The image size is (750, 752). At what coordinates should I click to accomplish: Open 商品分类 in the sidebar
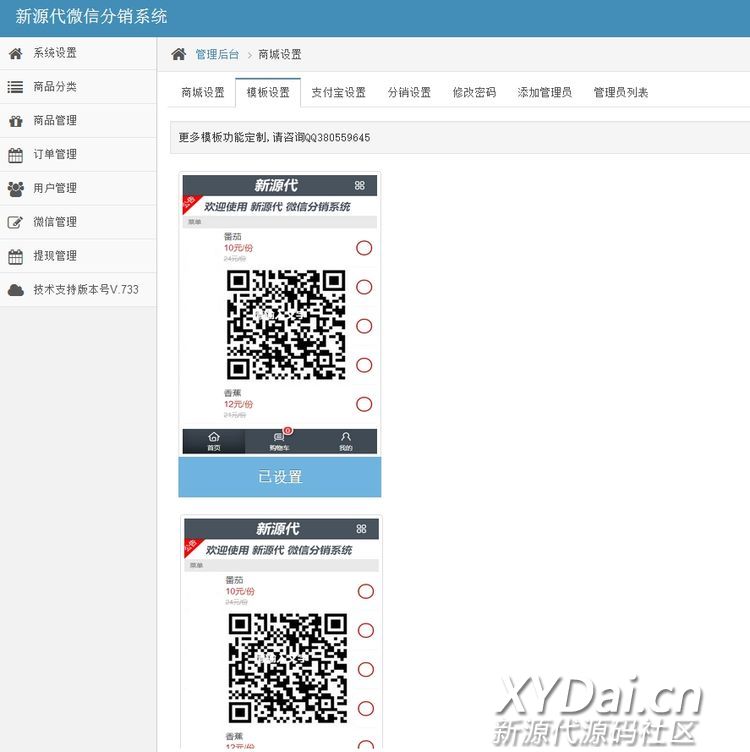pyautogui.click(x=78, y=87)
